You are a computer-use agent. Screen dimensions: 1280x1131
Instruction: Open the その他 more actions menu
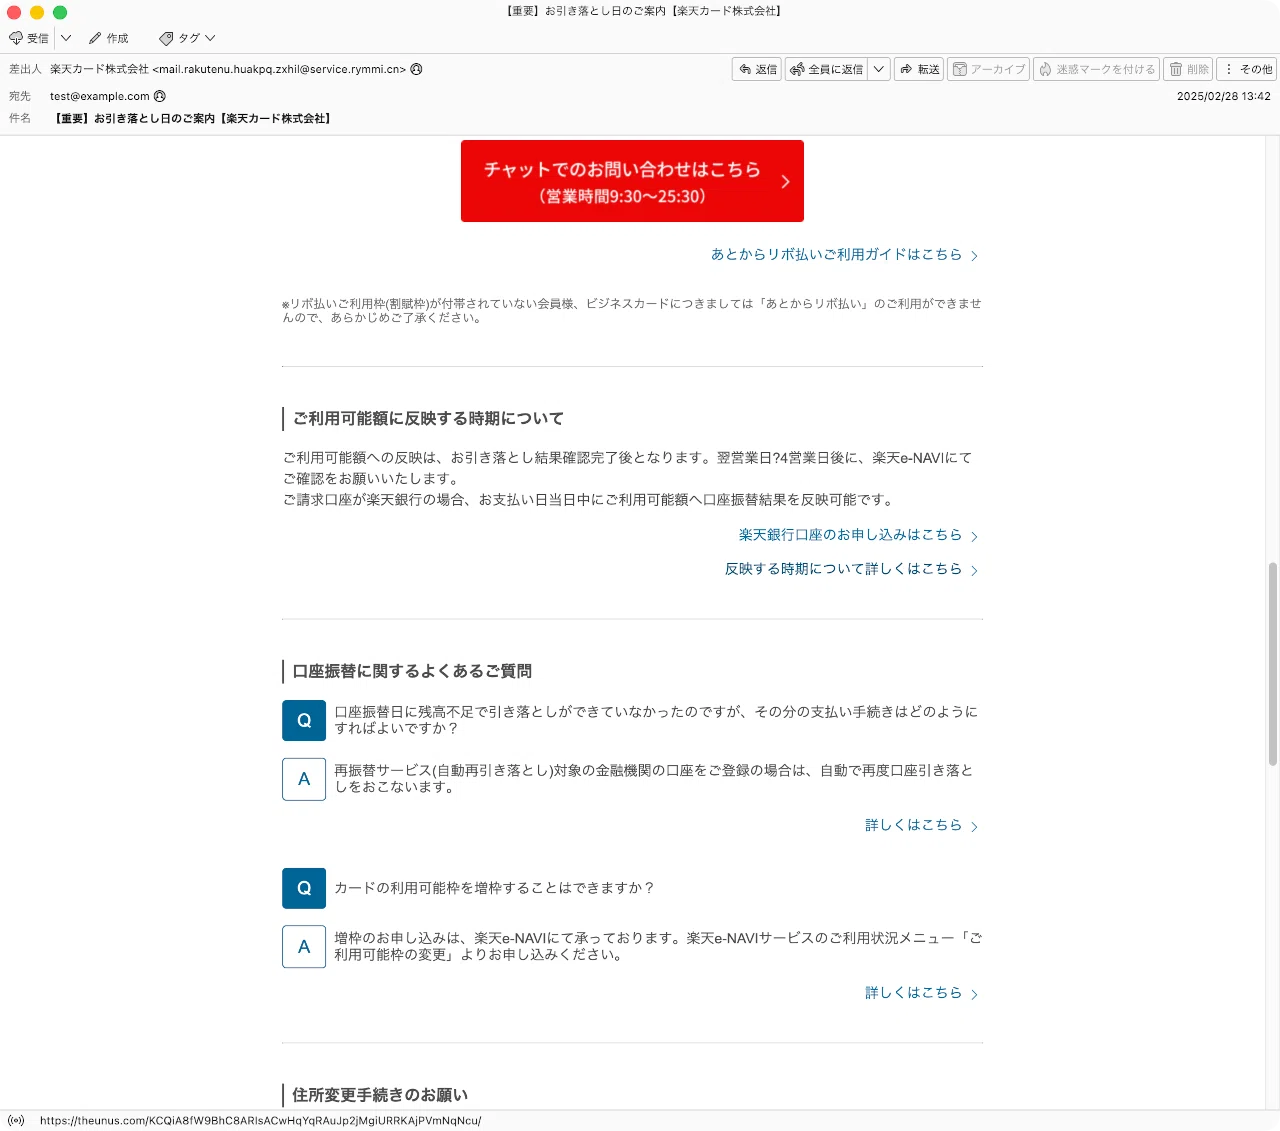click(1247, 69)
